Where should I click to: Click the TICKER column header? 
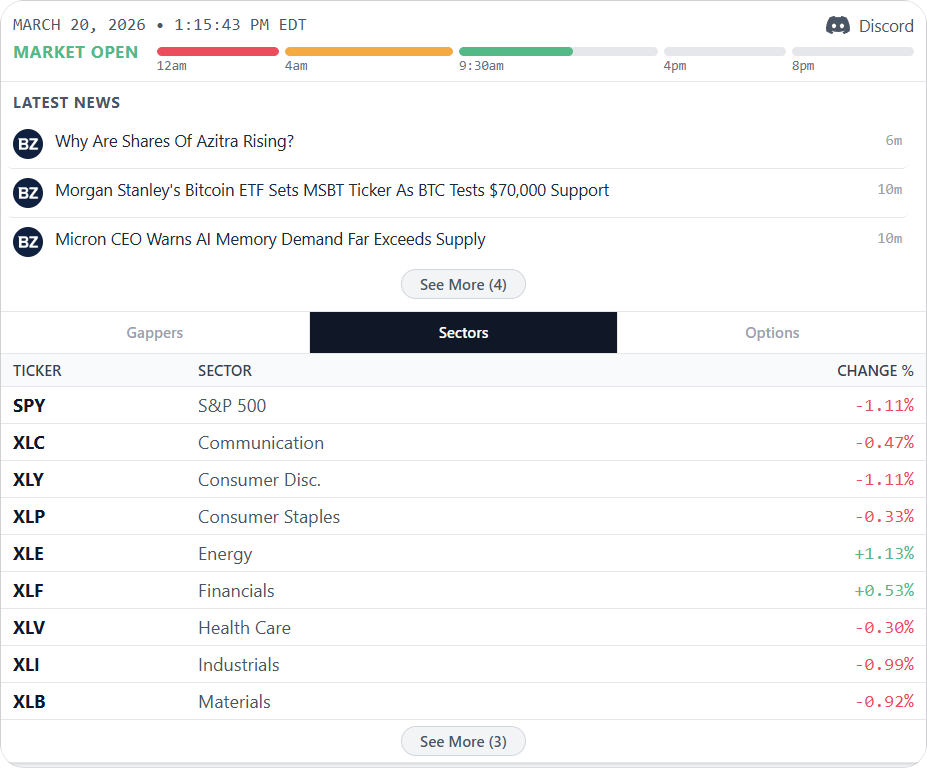37,371
